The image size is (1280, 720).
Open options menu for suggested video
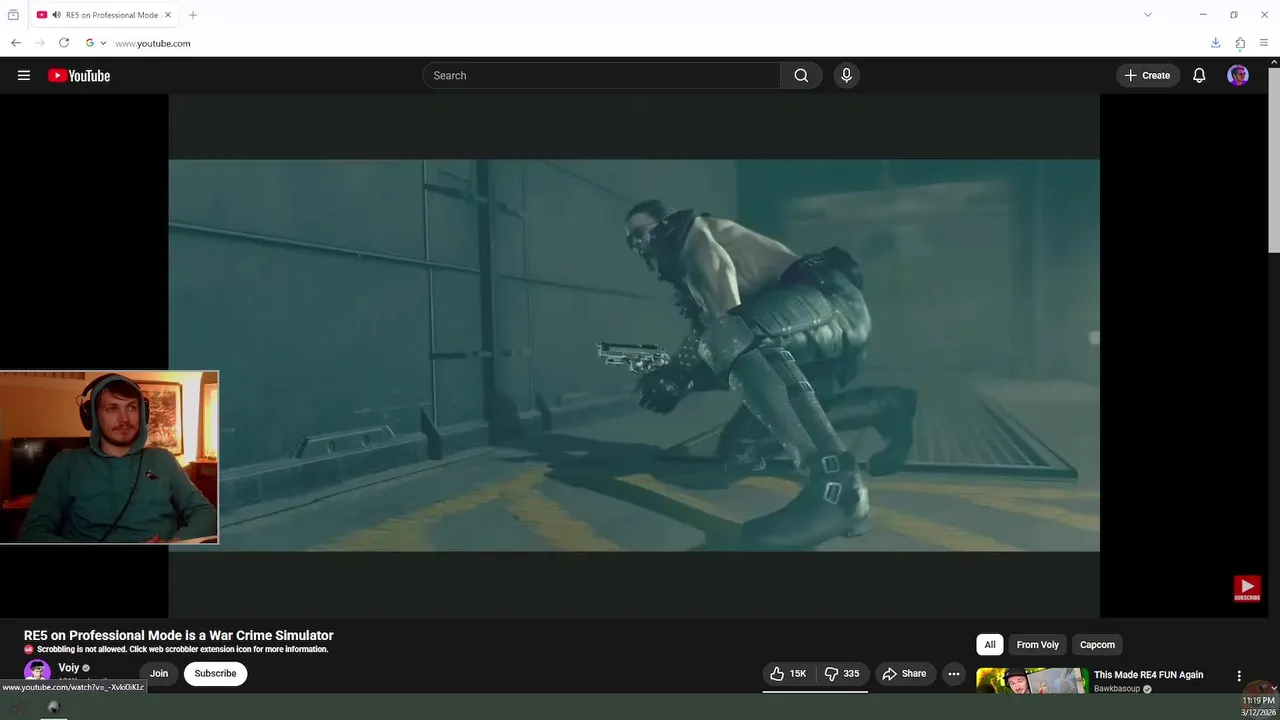1239,676
